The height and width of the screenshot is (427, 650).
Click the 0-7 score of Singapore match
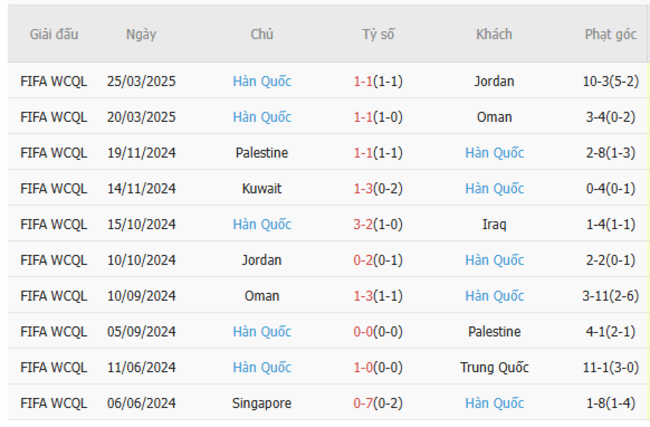pyautogui.click(x=360, y=403)
